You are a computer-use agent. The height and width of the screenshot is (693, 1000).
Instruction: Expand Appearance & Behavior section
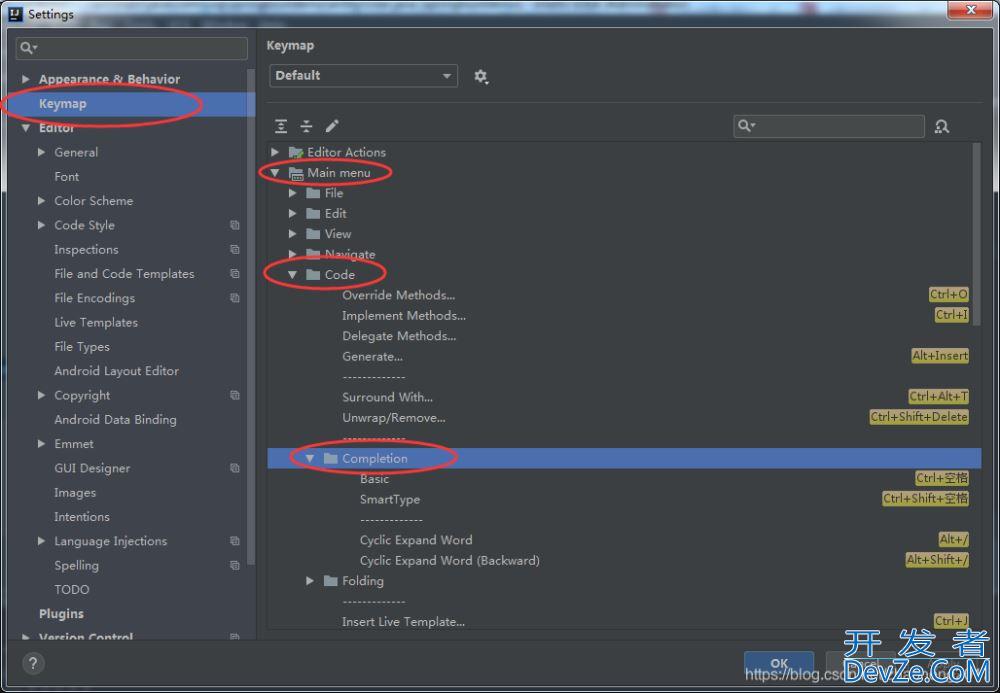[x=26, y=79]
